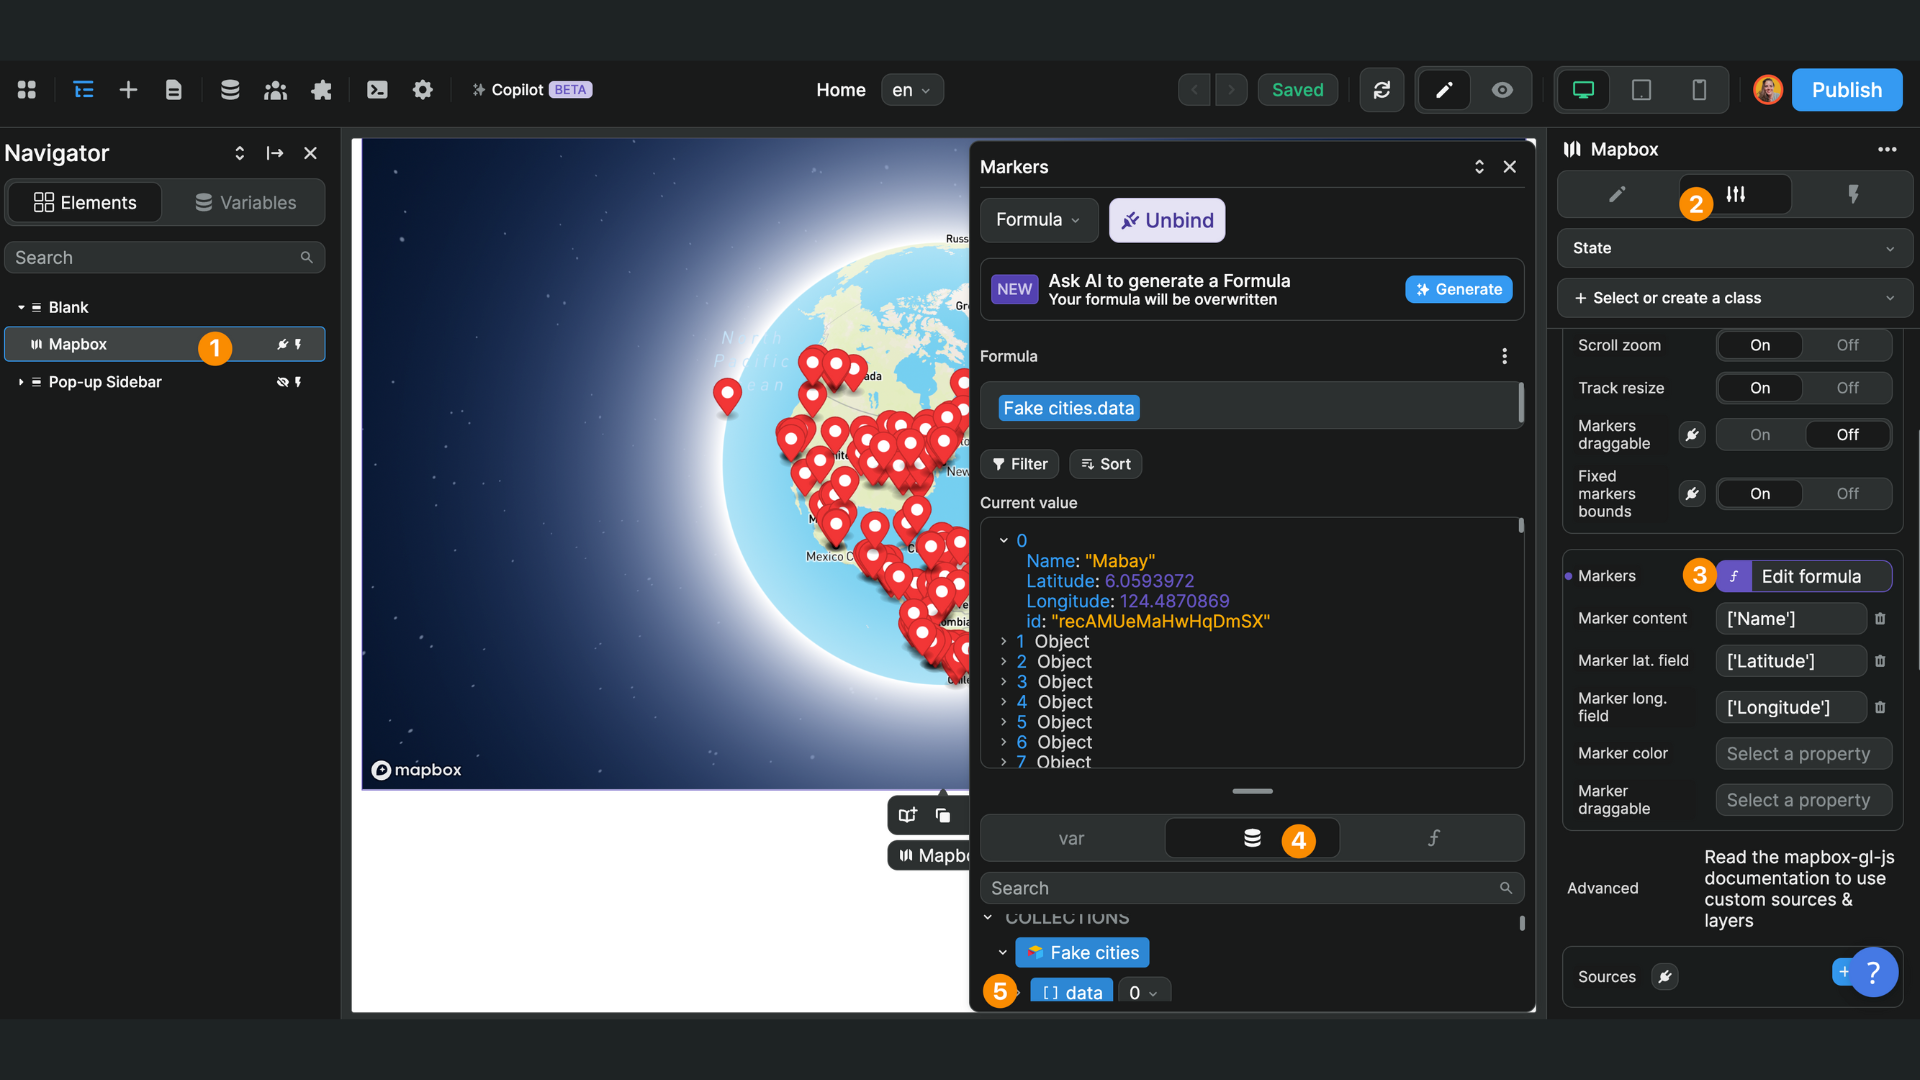Expand object 1 in Current value list
This screenshot has width=1920, height=1080.
1006,641
